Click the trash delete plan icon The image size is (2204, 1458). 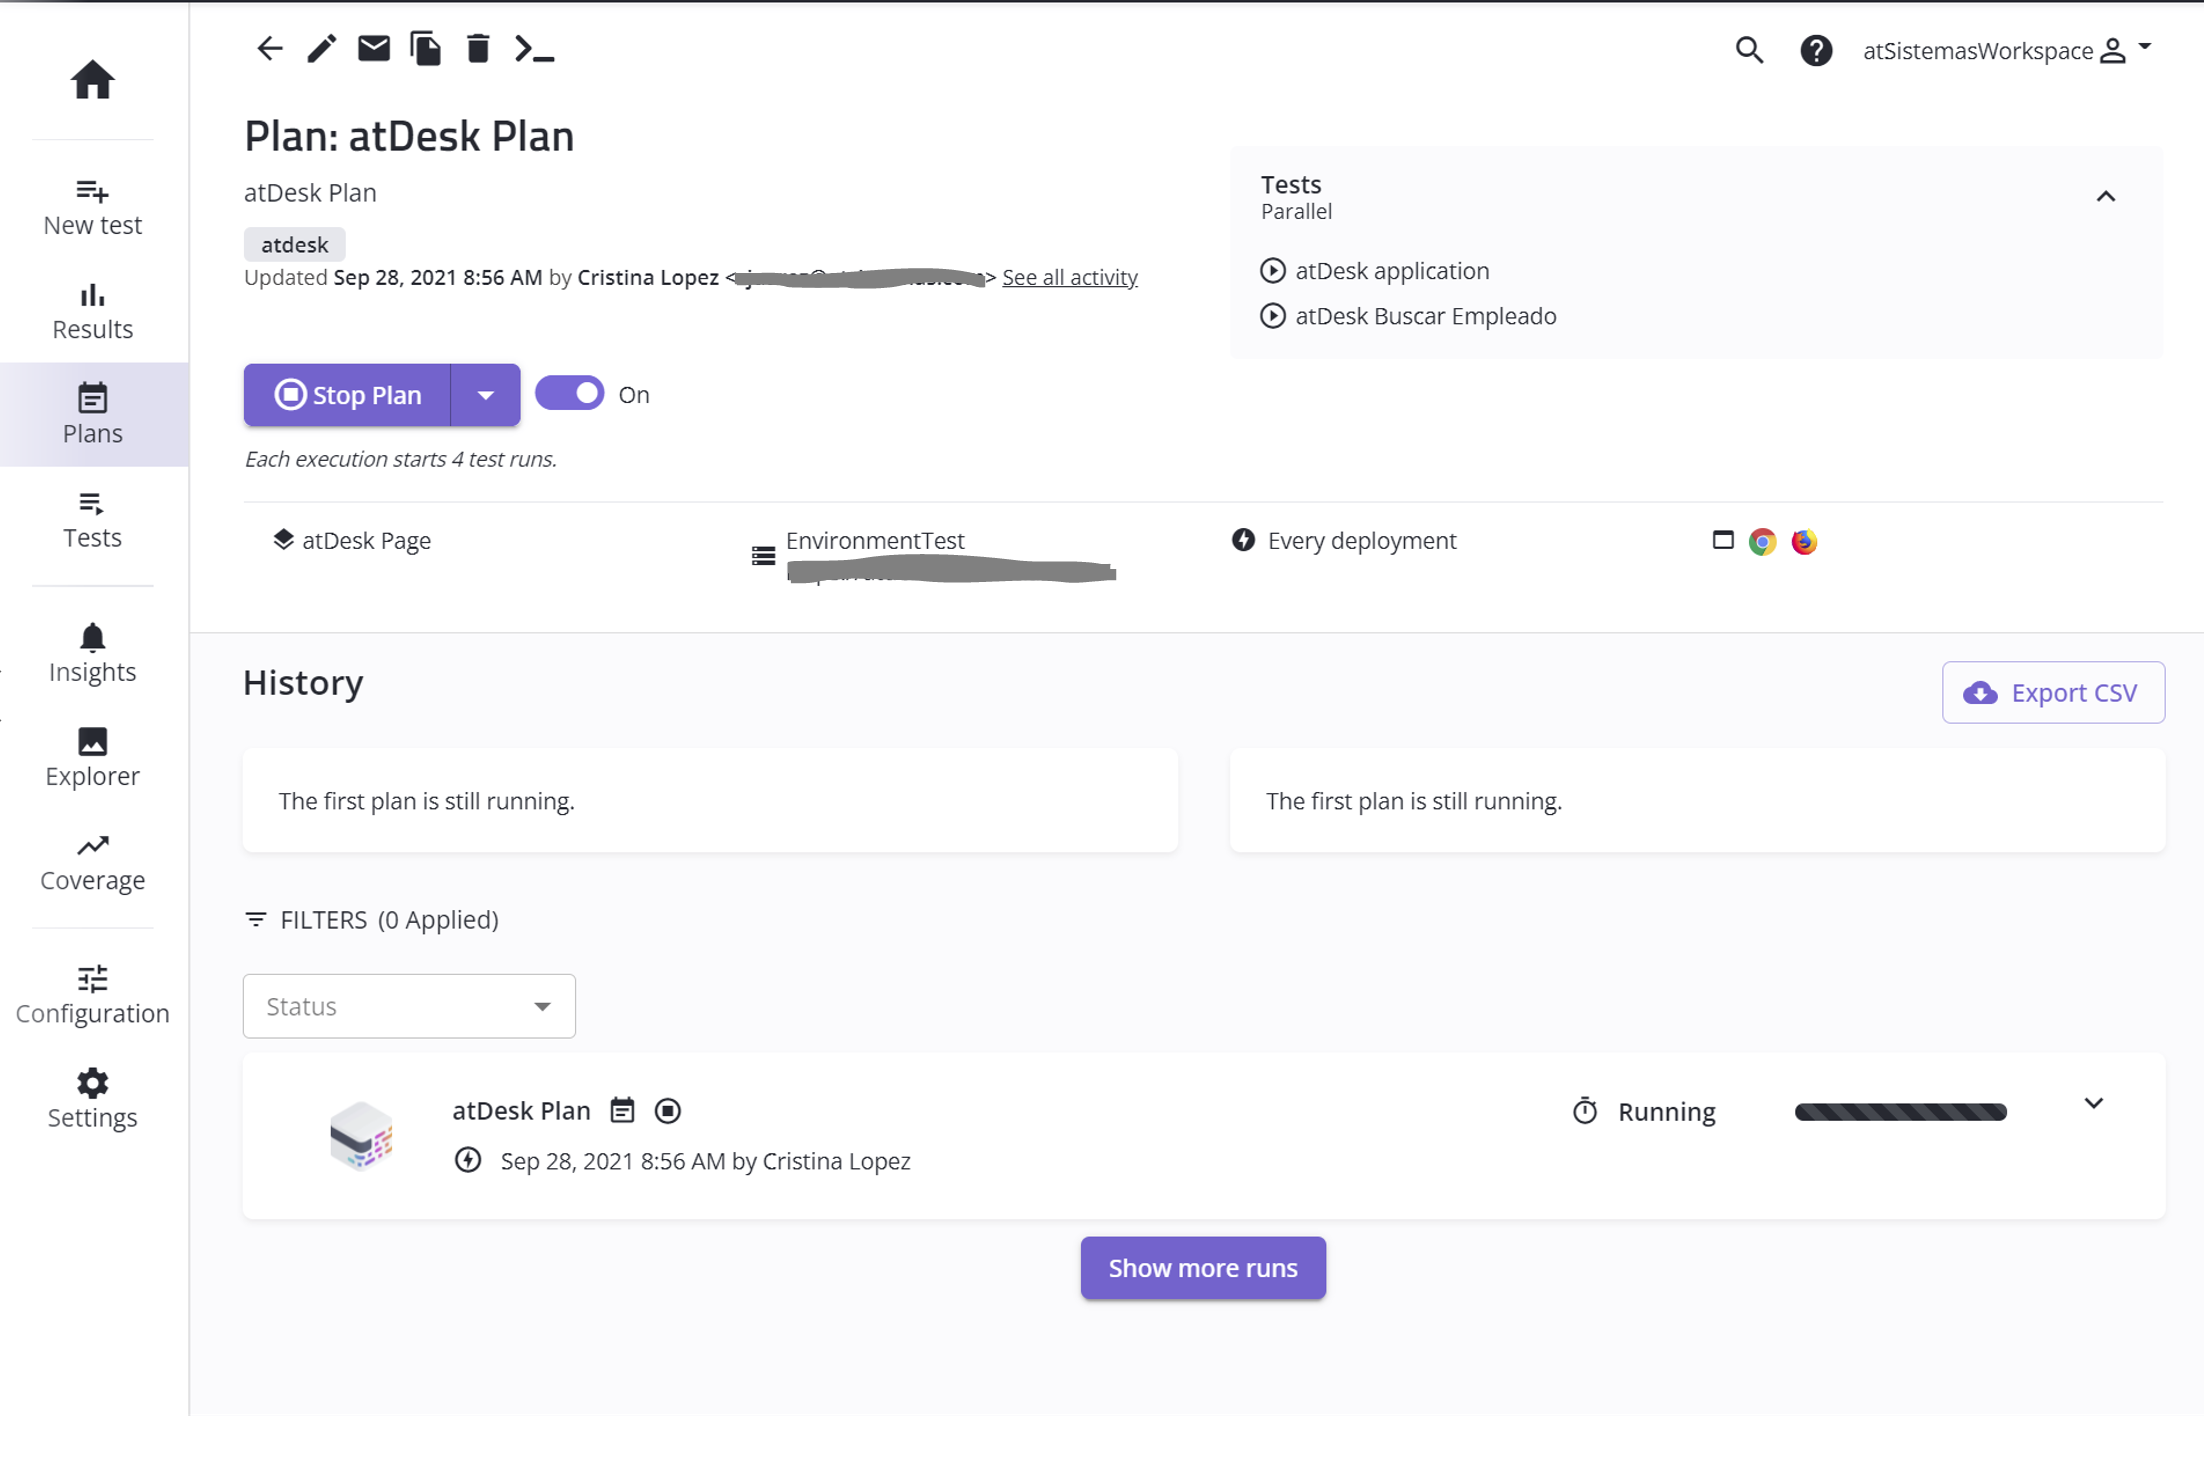tap(478, 48)
